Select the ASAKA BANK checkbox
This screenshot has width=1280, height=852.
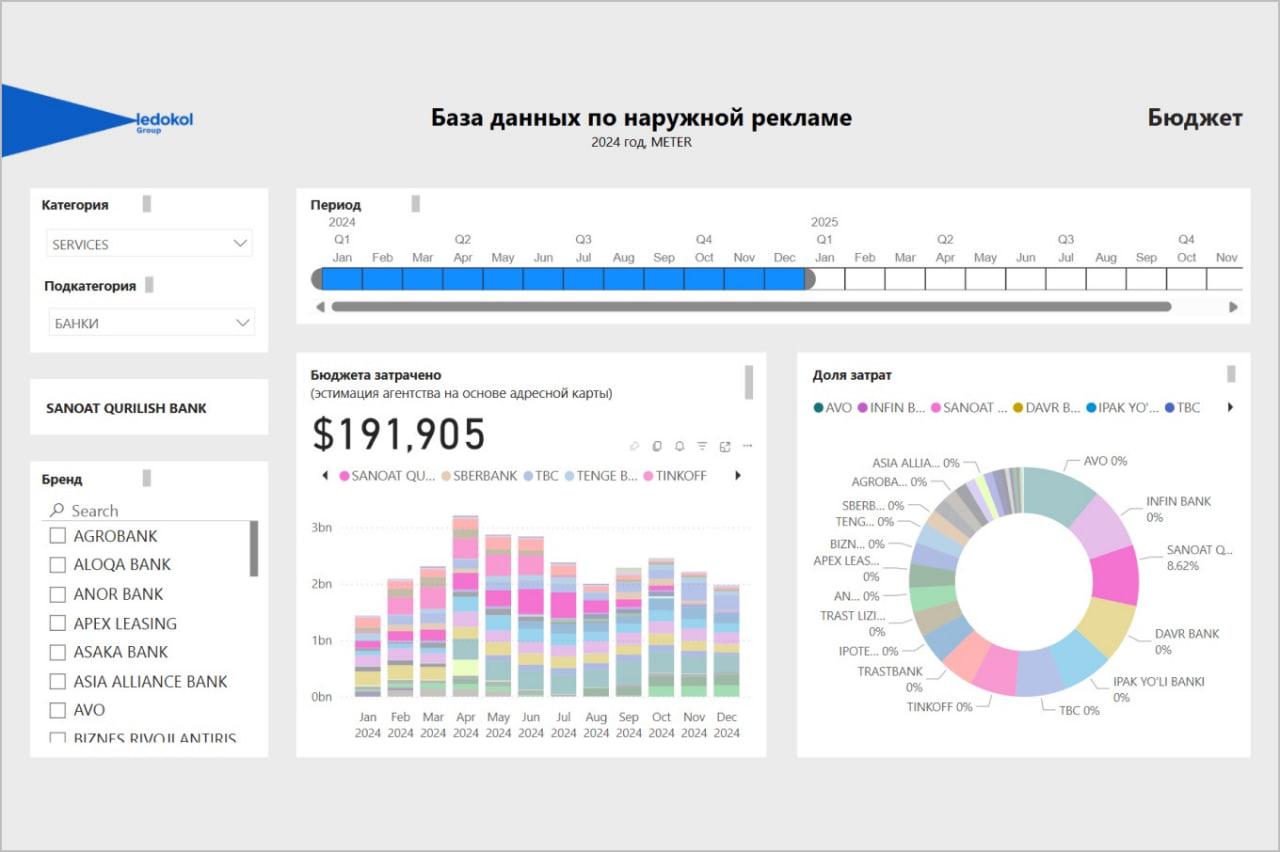click(58, 652)
